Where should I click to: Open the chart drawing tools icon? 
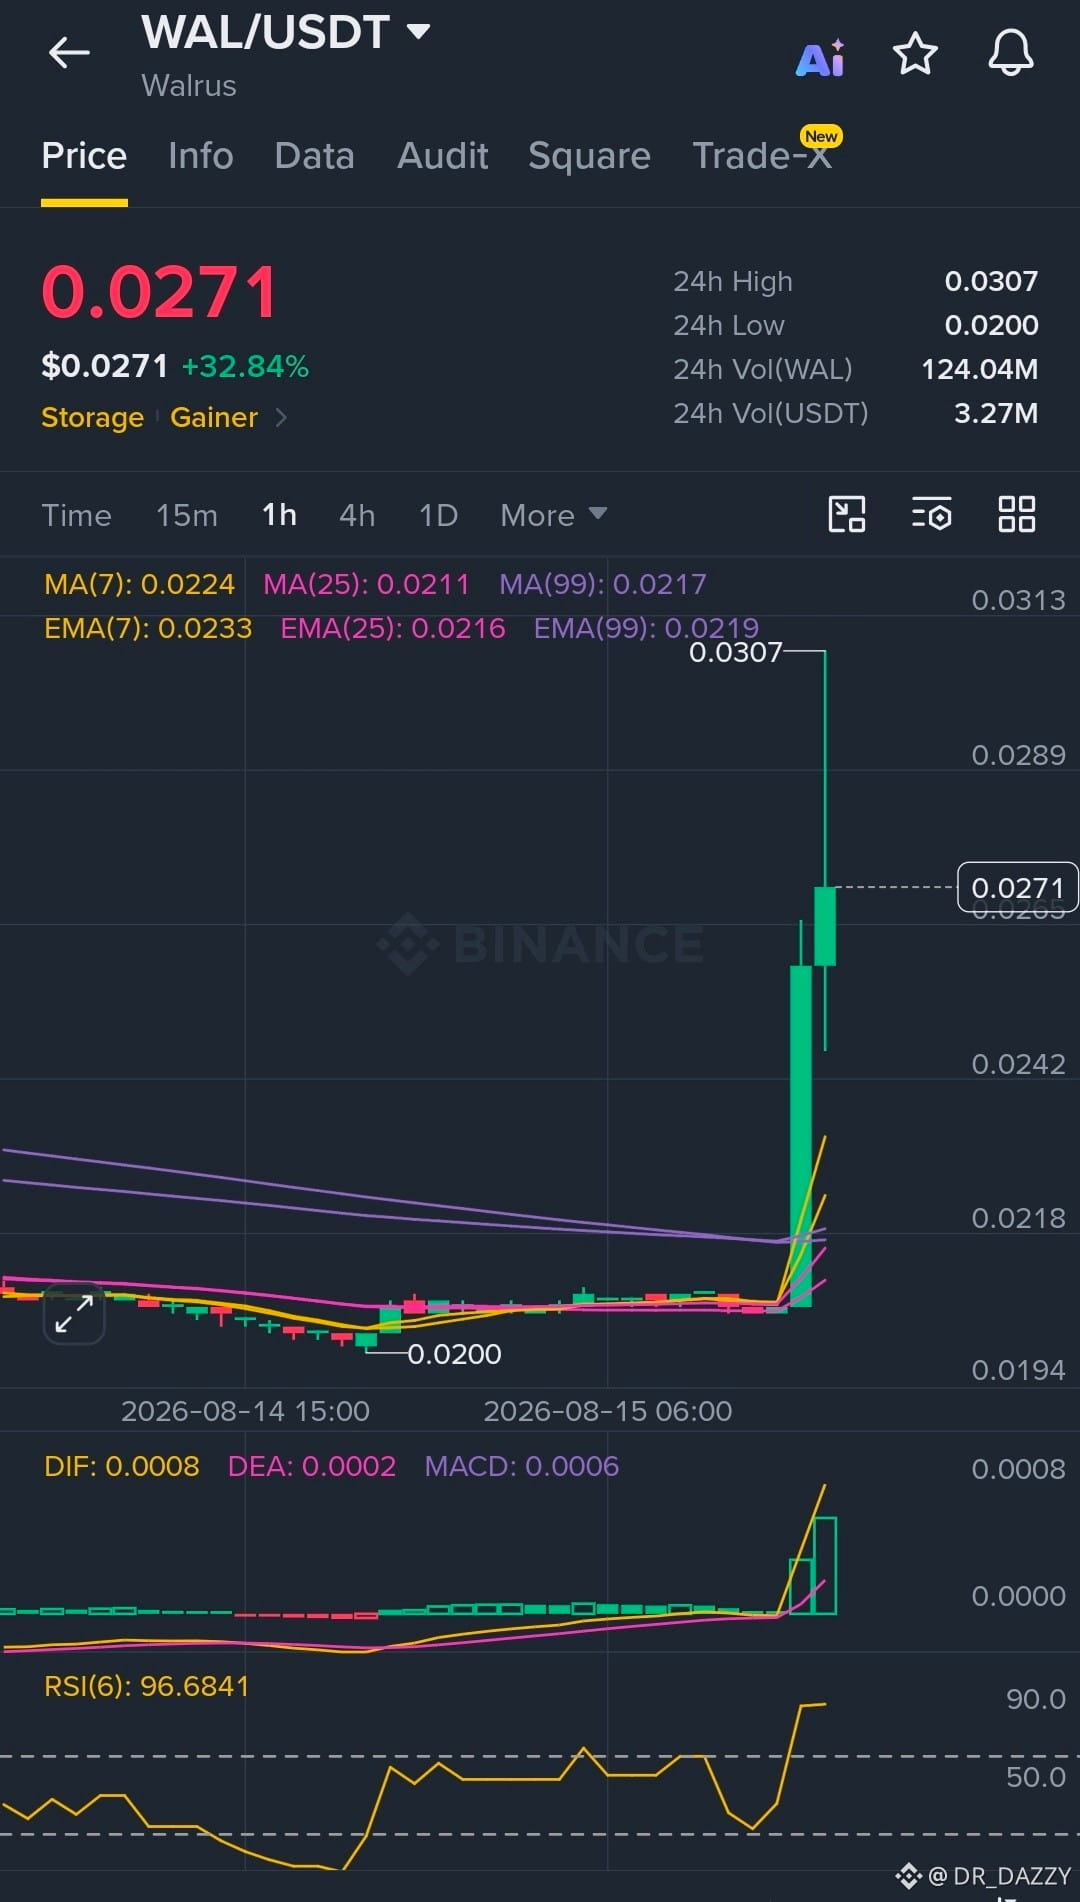click(x=847, y=514)
